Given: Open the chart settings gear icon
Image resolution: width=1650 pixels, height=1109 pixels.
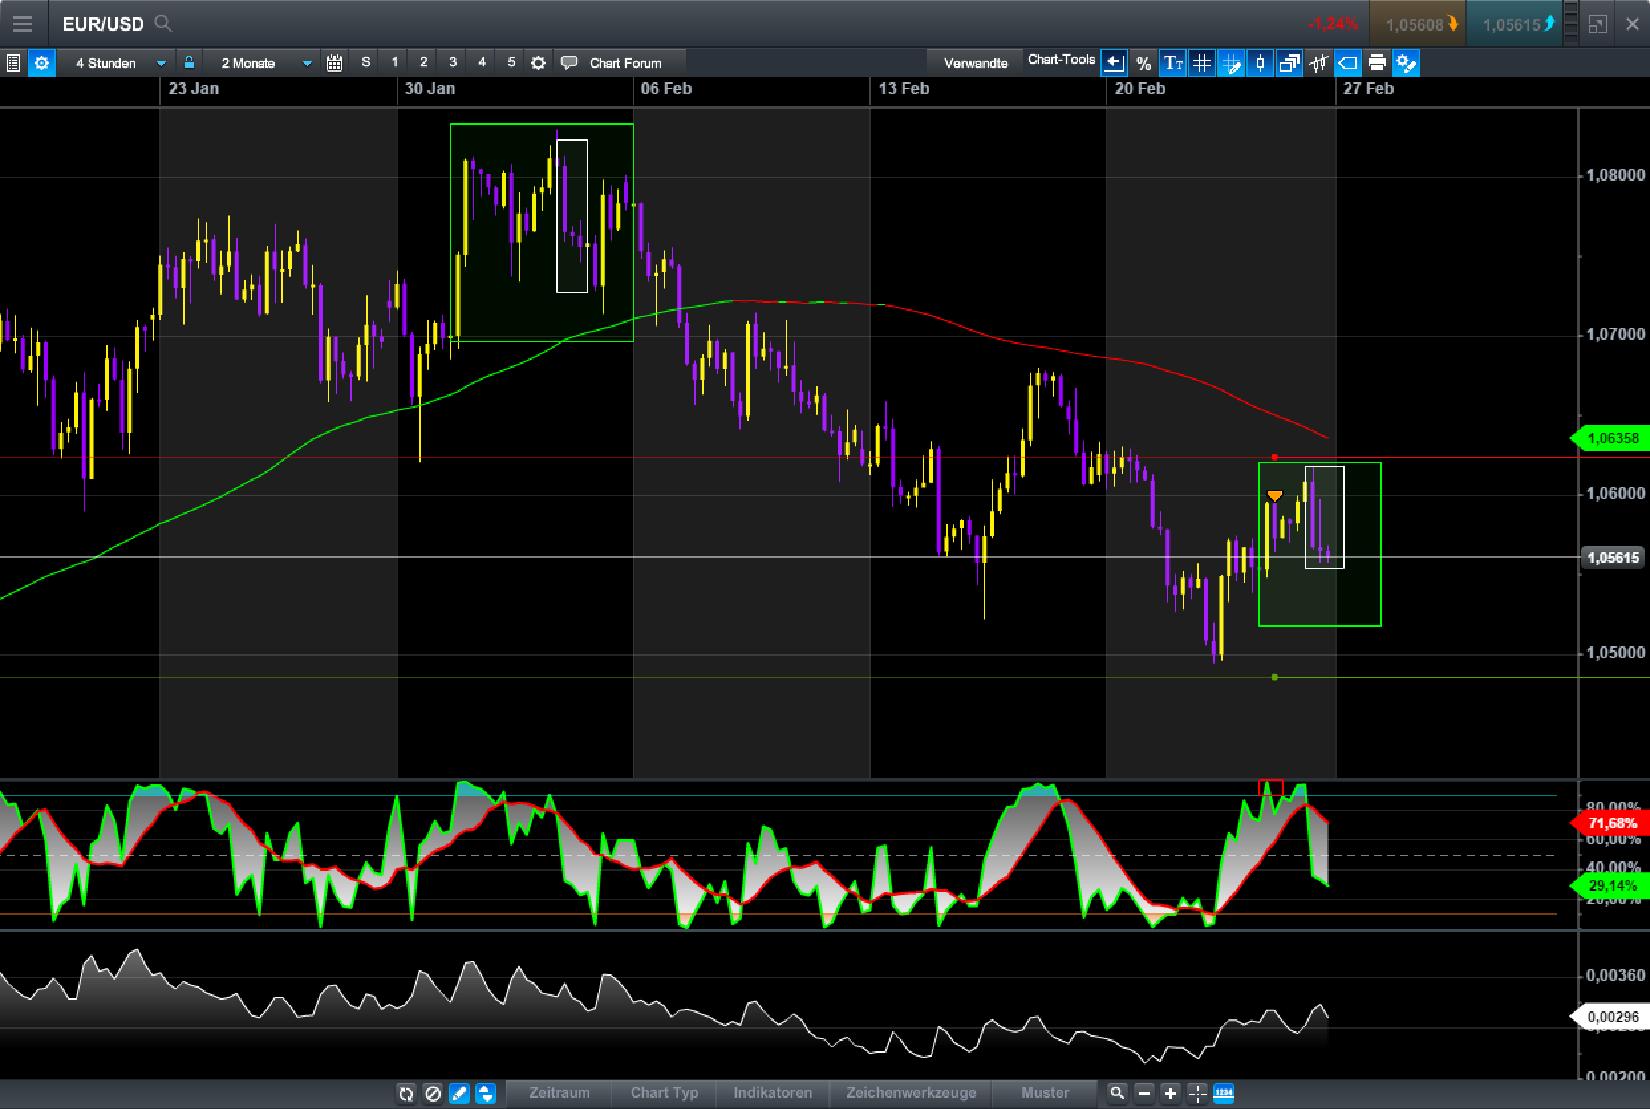Looking at the screenshot, I should coord(42,62).
